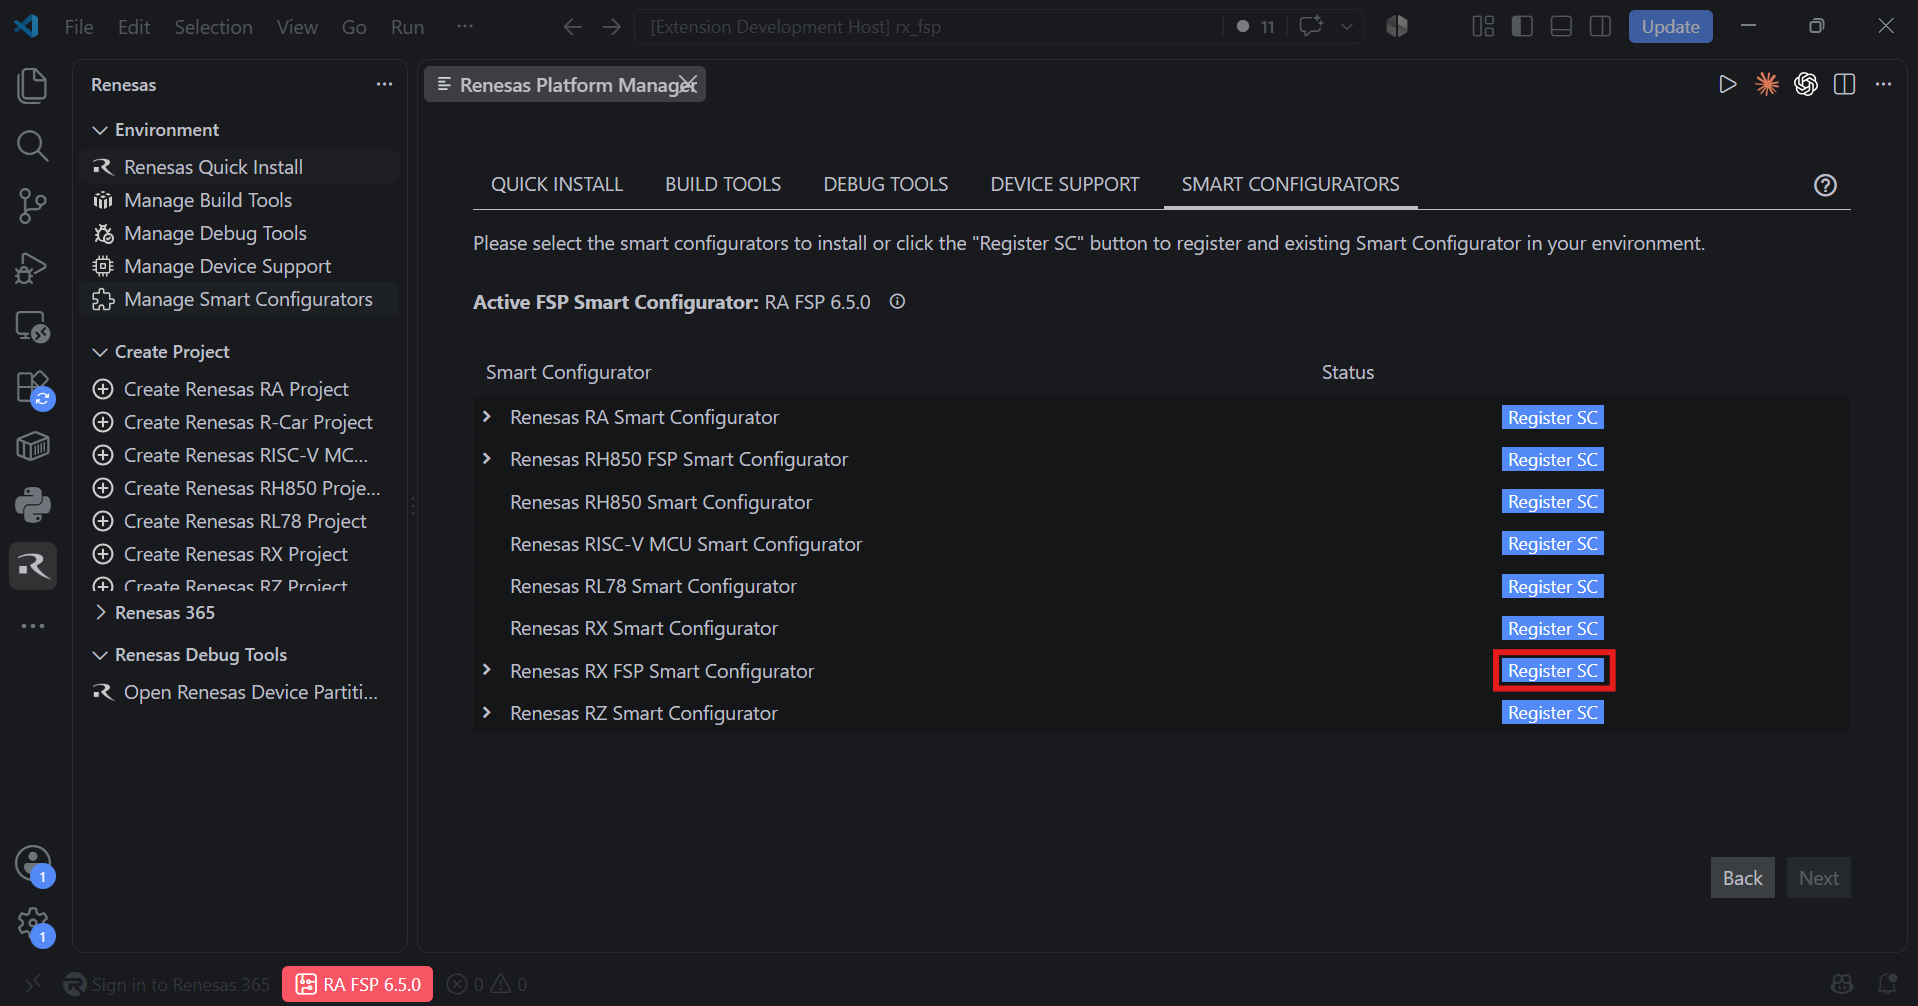Viewport: 1918px width, 1006px height.
Task: Switch to BUILD TOOLS tab
Action: tap(723, 184)
